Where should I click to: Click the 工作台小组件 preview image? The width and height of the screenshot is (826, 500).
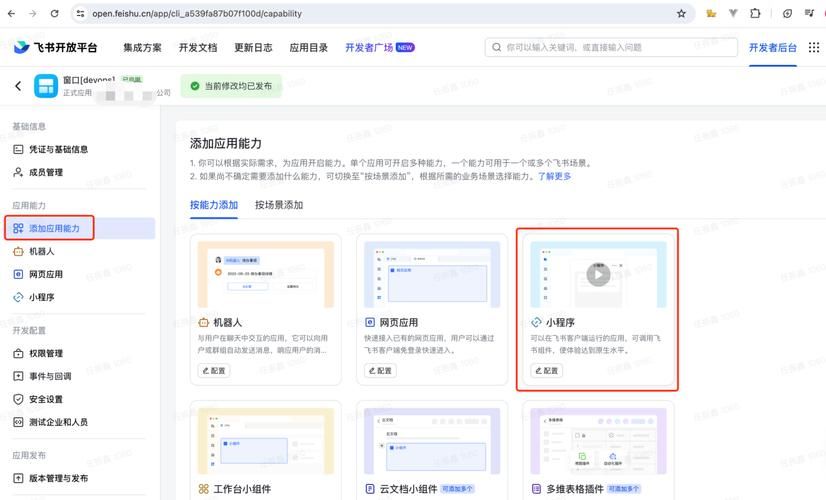266,441
